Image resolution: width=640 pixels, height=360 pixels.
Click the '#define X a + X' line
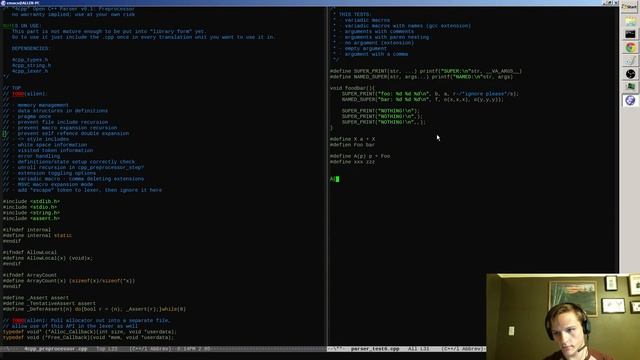click(353, 139)
